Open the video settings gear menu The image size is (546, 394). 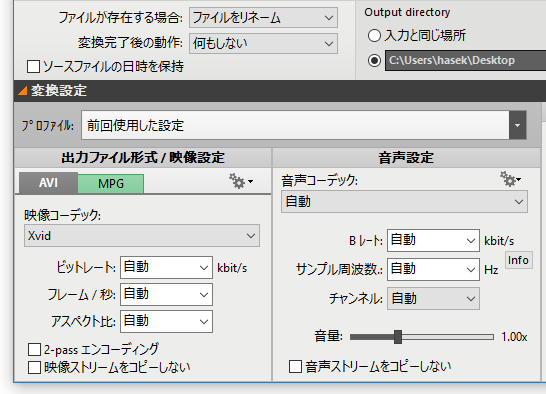241,181
